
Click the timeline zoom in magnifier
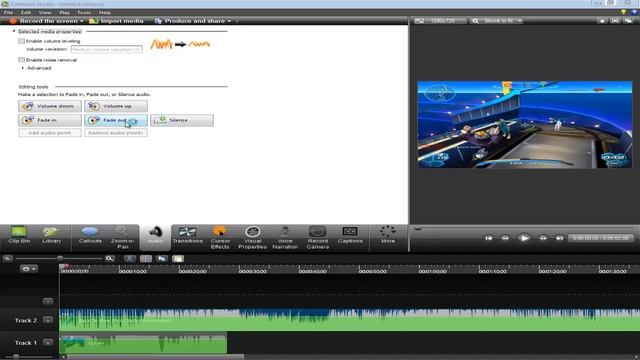[109, 258]
